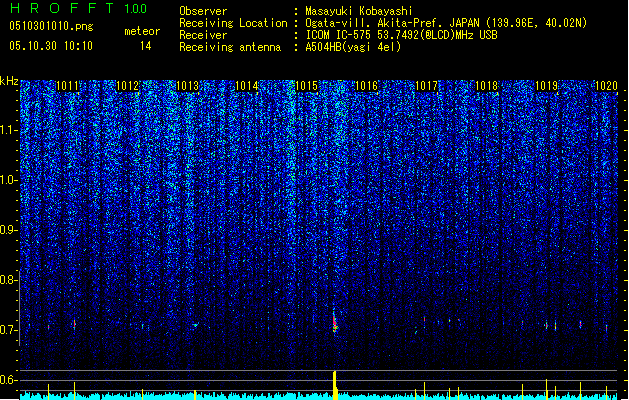Click the meteor label
This screenshot has height=400, width=629.
pyautogui.click(x=142, y=31)
